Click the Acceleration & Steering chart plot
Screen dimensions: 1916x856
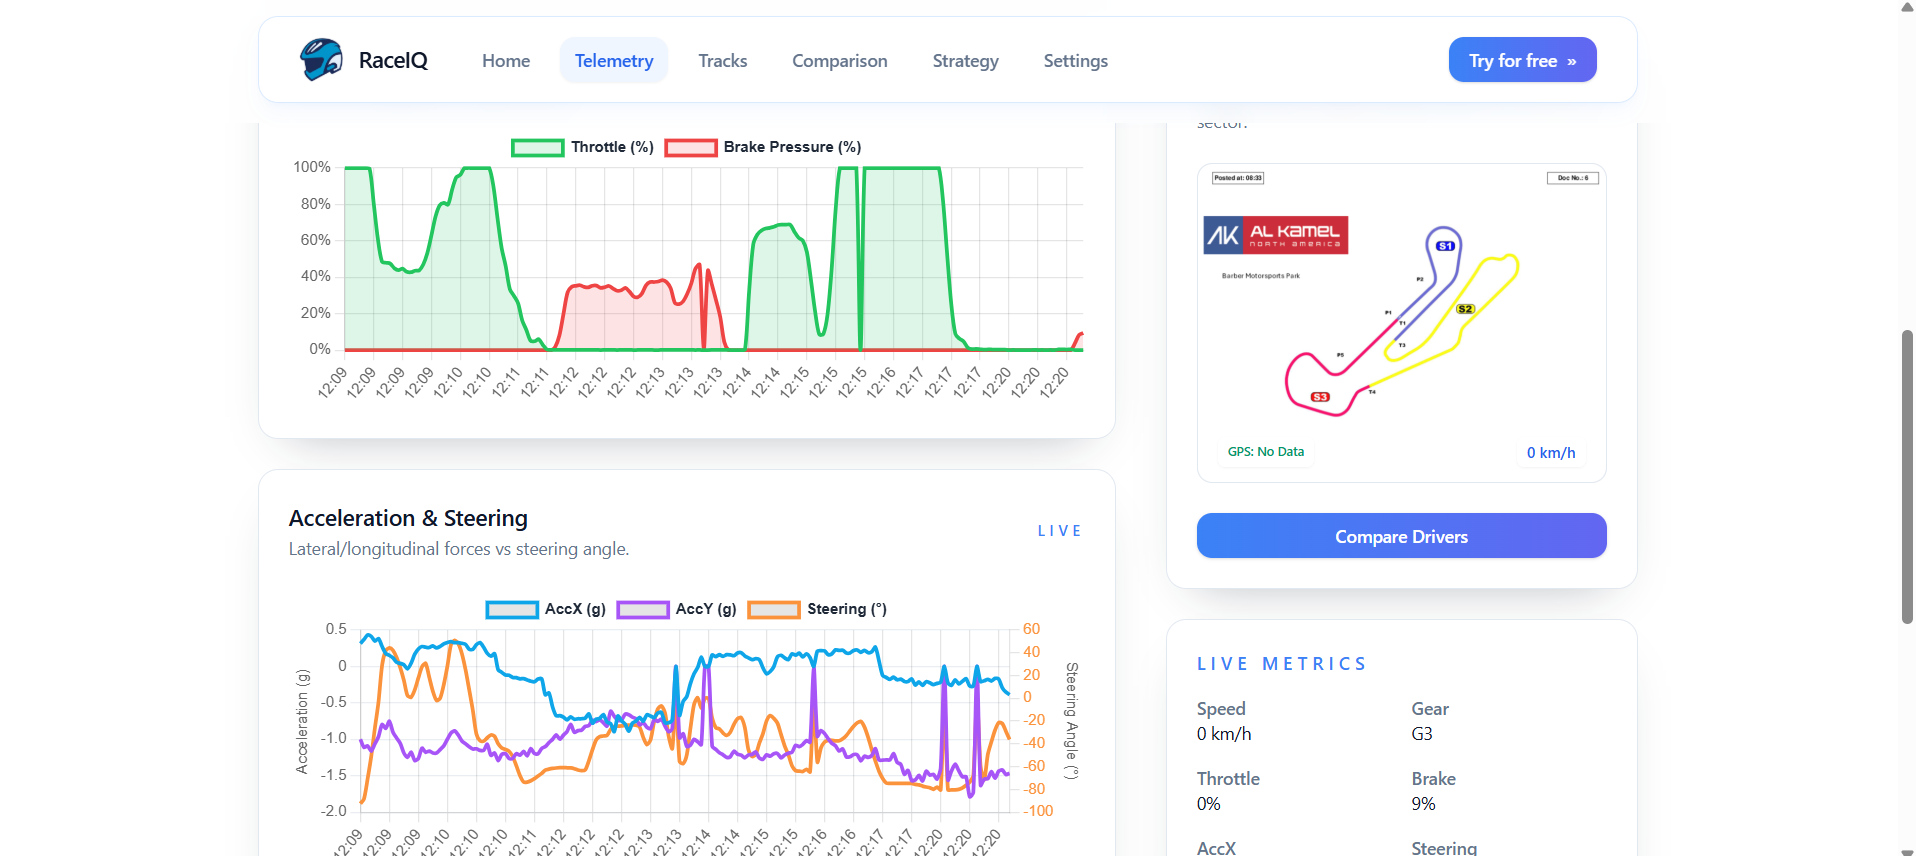[x=685, y=719]
